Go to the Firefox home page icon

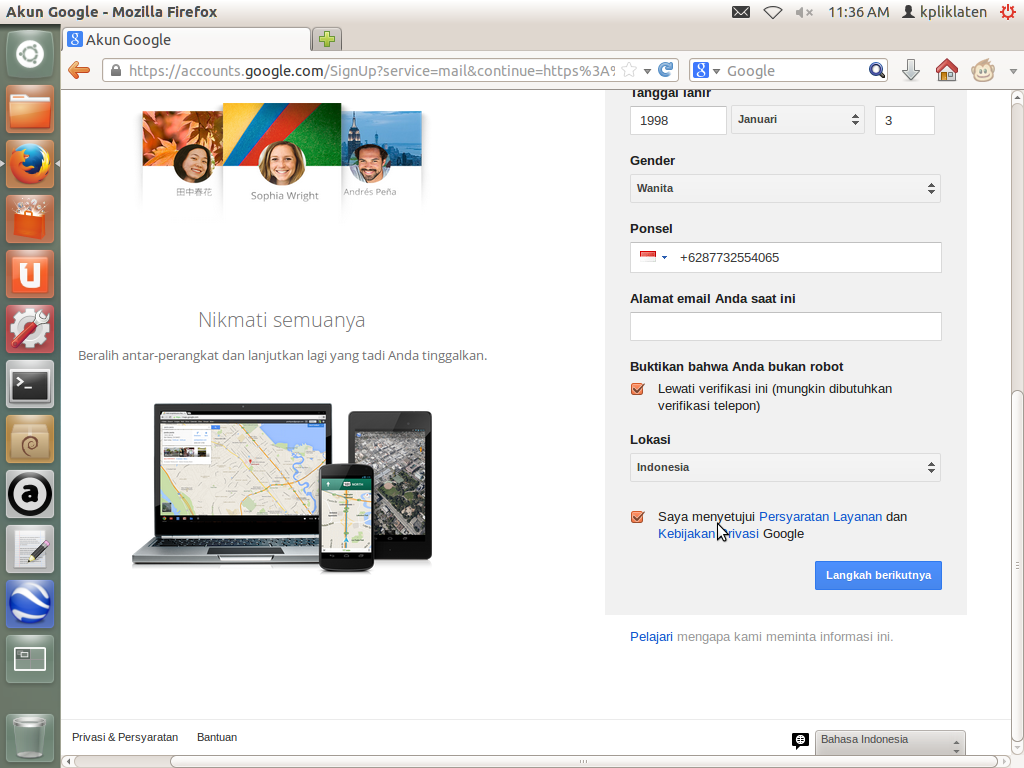pyautogui.click(x=946, y=70)
